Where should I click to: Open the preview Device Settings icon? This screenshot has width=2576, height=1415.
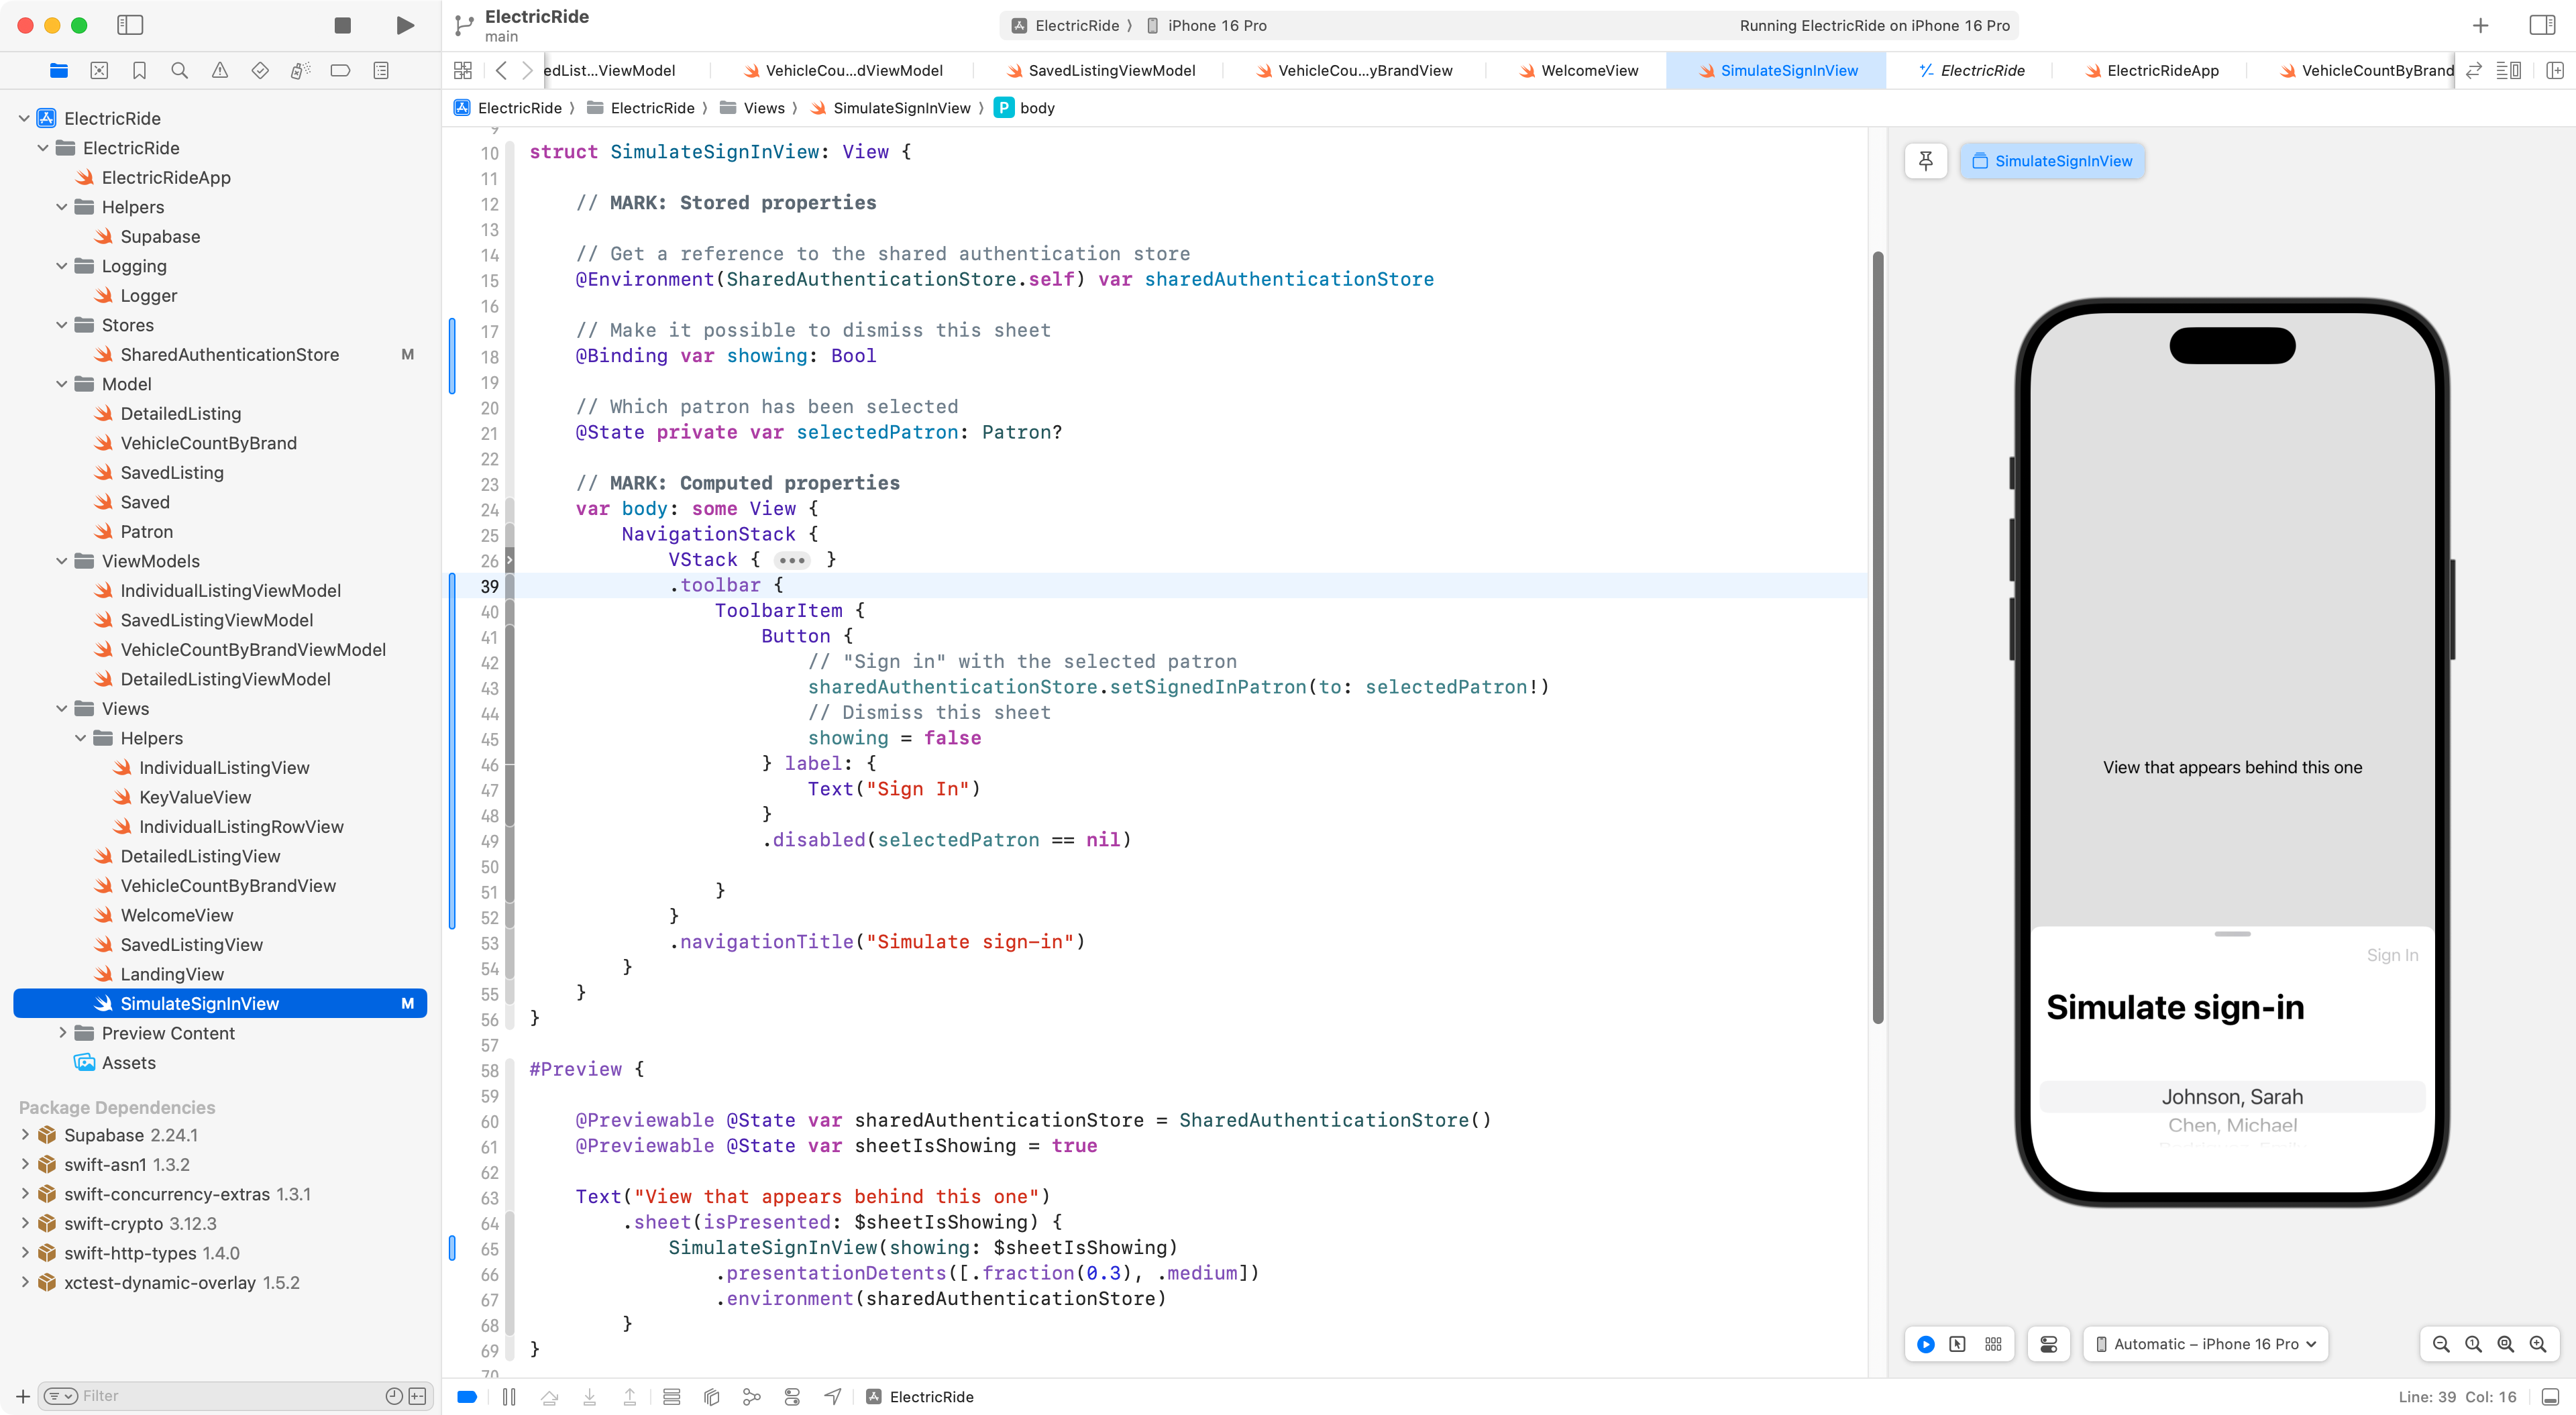tap(2049, 1344)
